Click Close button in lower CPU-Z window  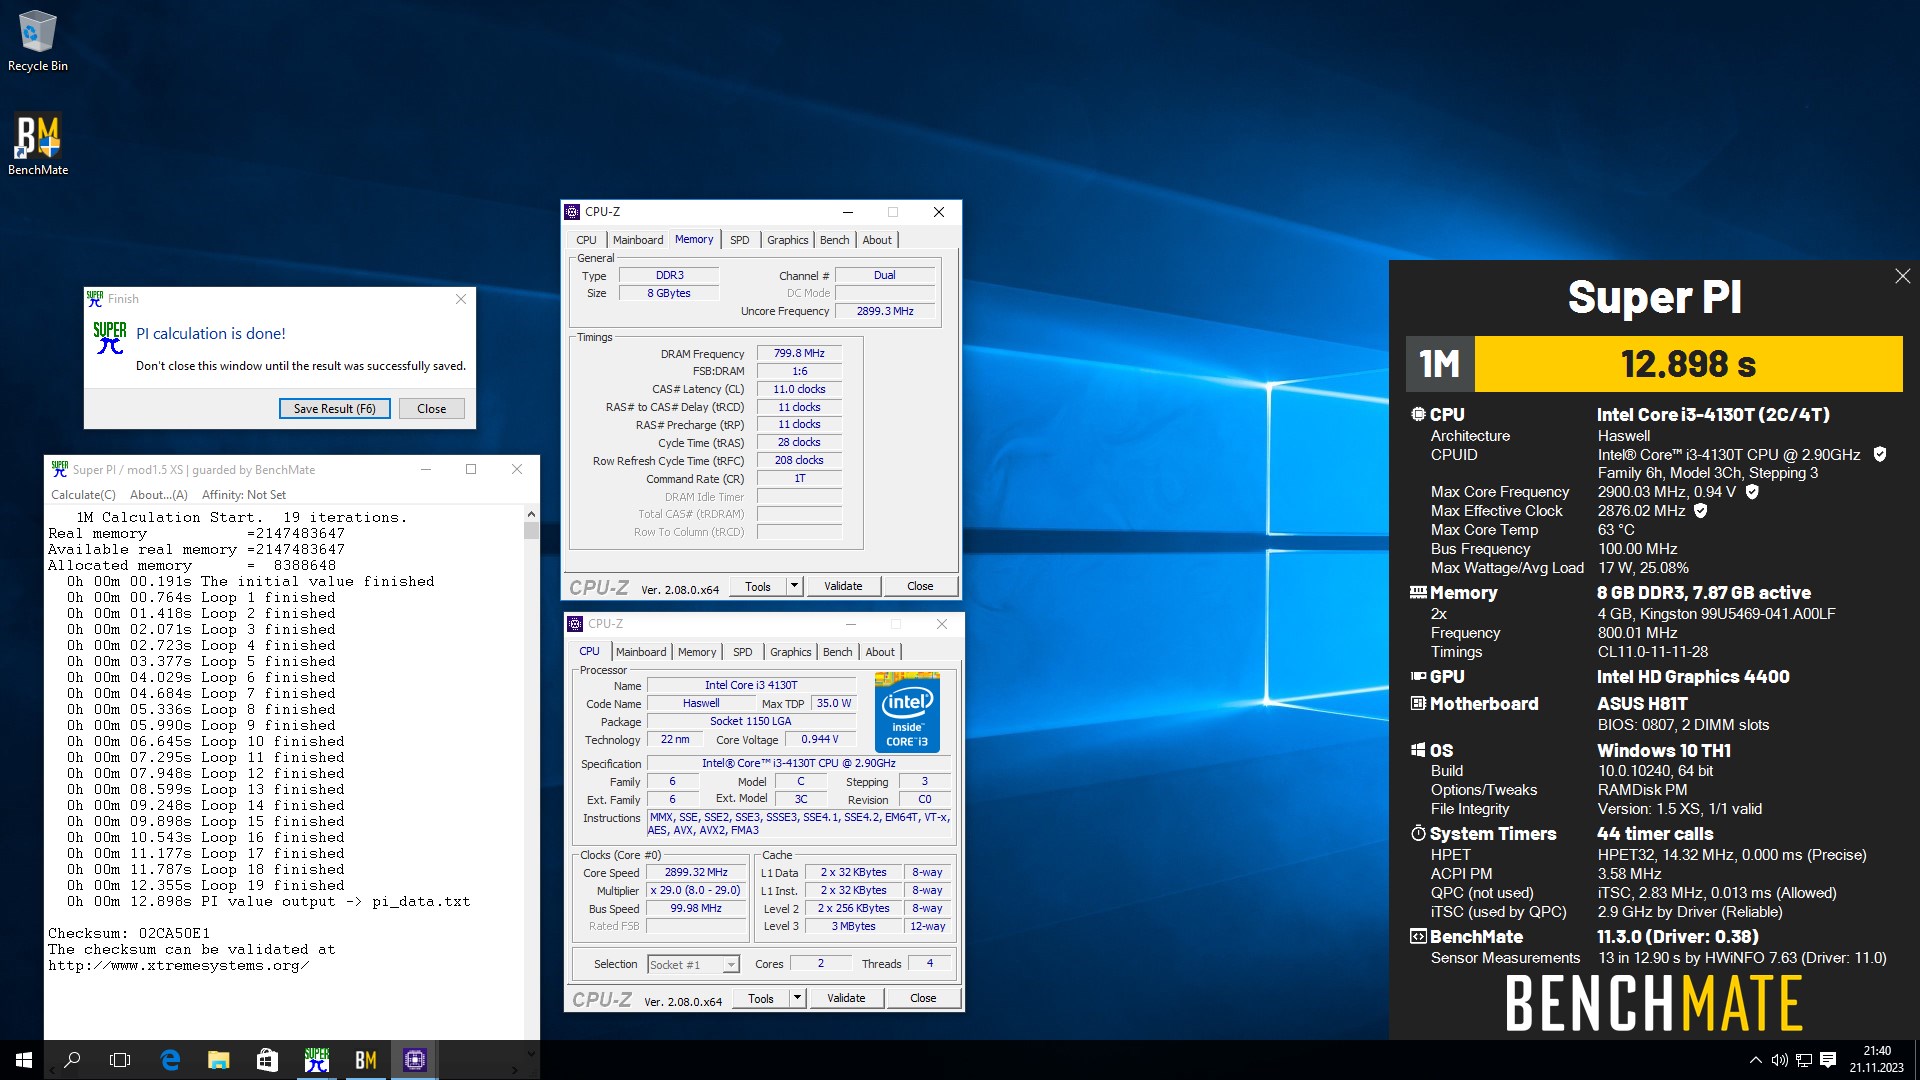(923, 999)
